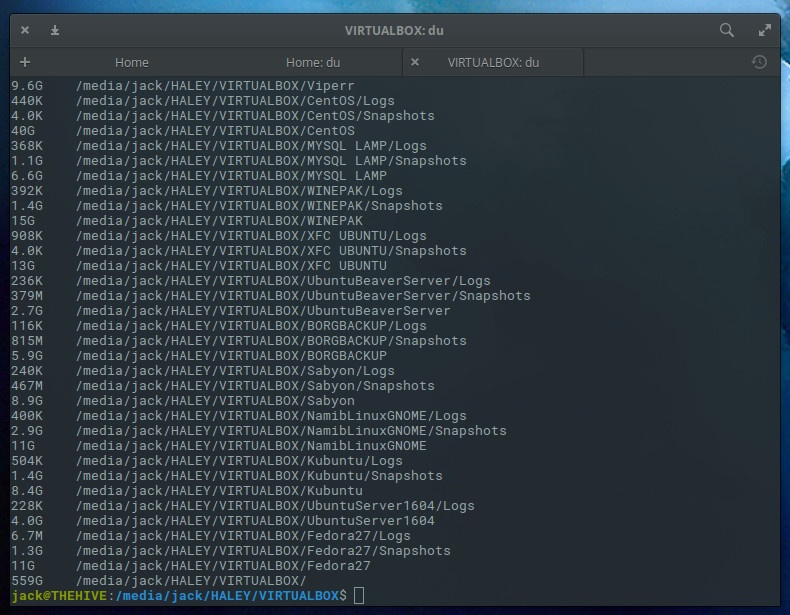Click the UbuntuBeaverServer/Snapshots path line
This screenshot has height=615, width=790.
pyautogui.click(x=302, y=296)
